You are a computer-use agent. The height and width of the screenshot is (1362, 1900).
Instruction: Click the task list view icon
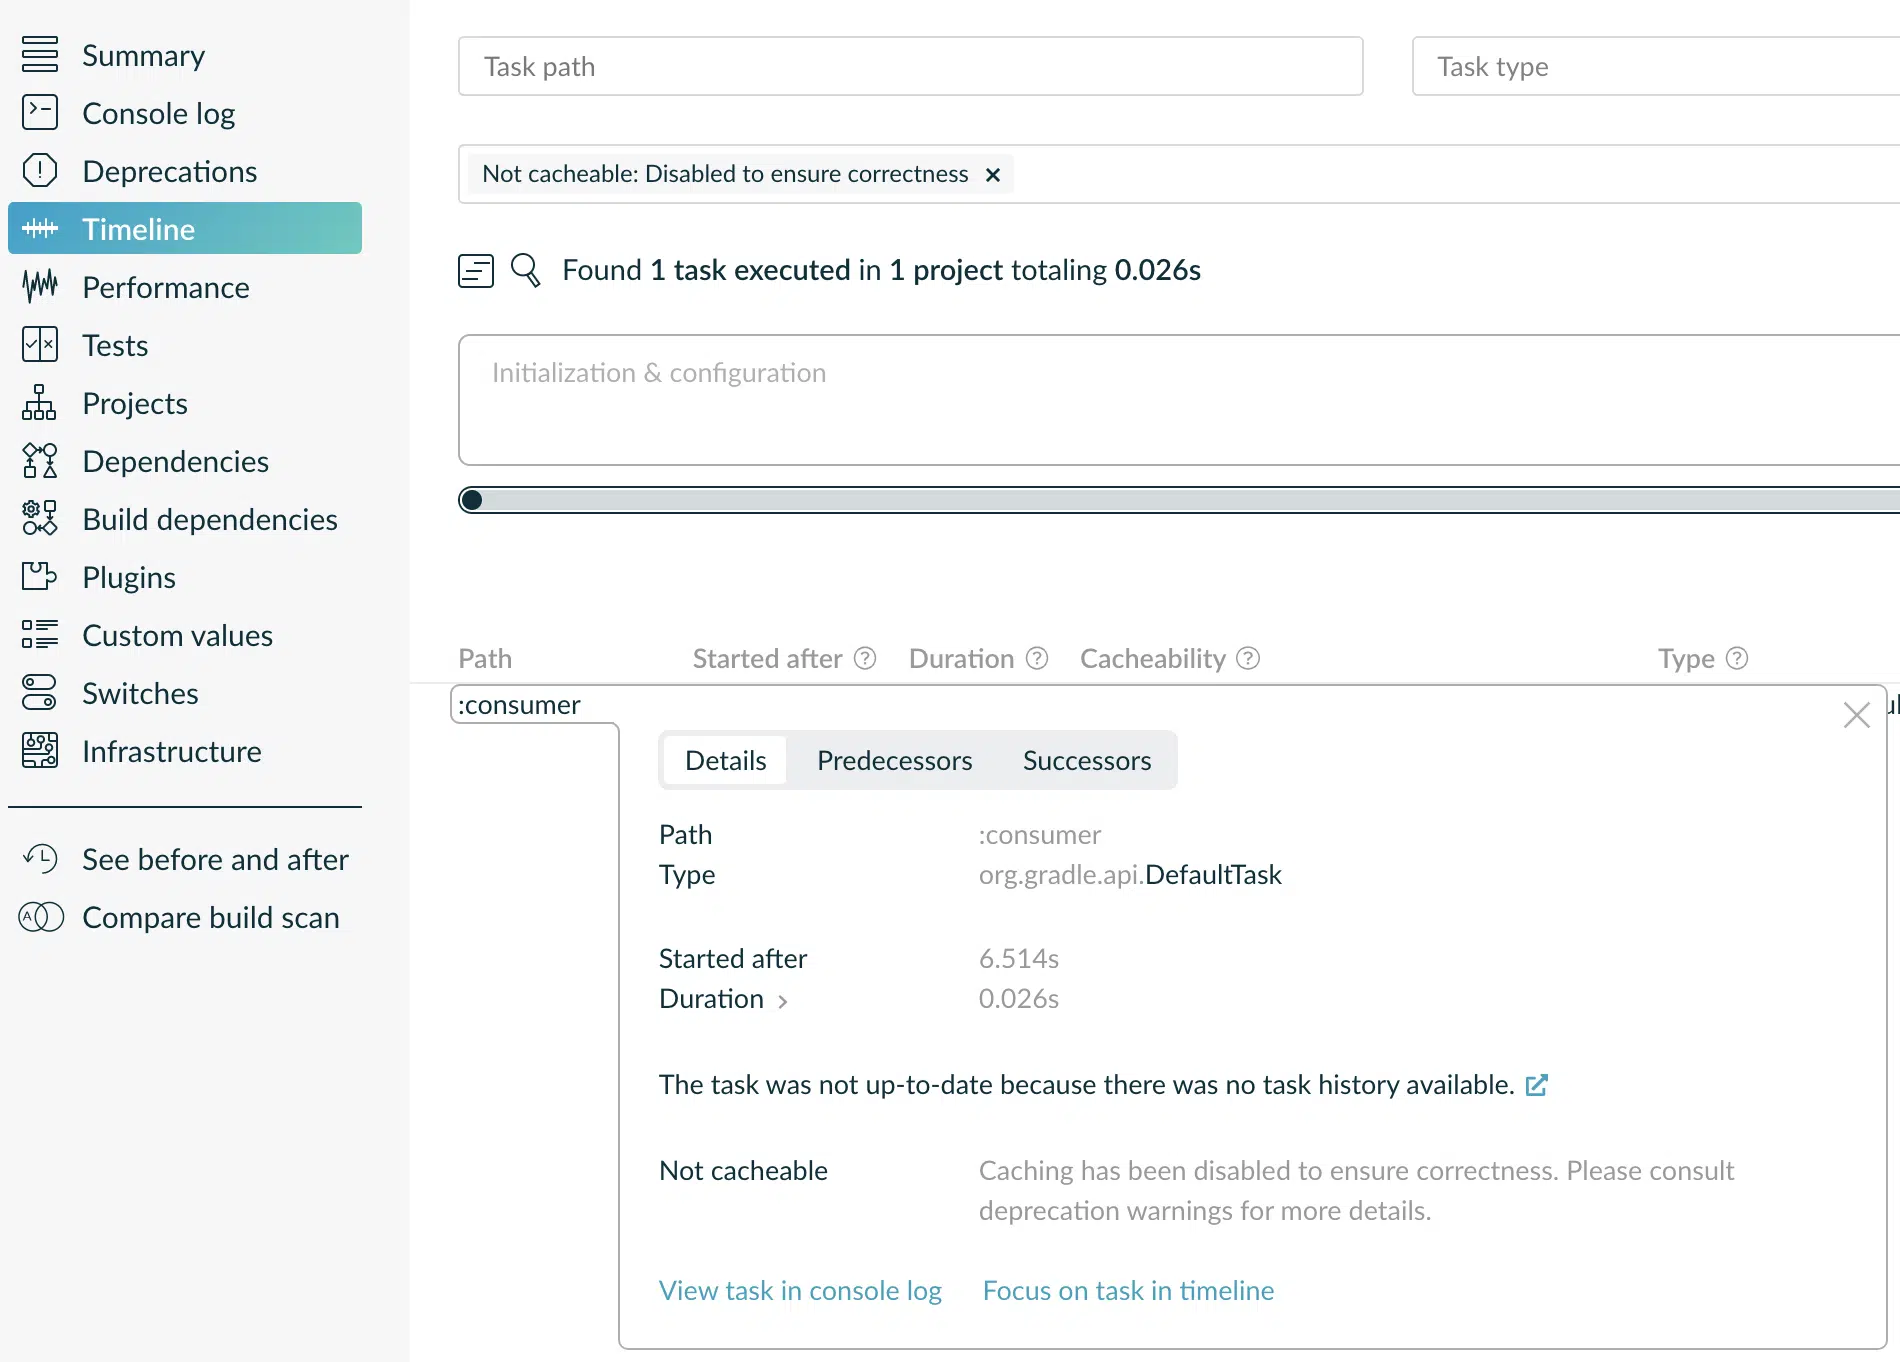coord(476,270)
